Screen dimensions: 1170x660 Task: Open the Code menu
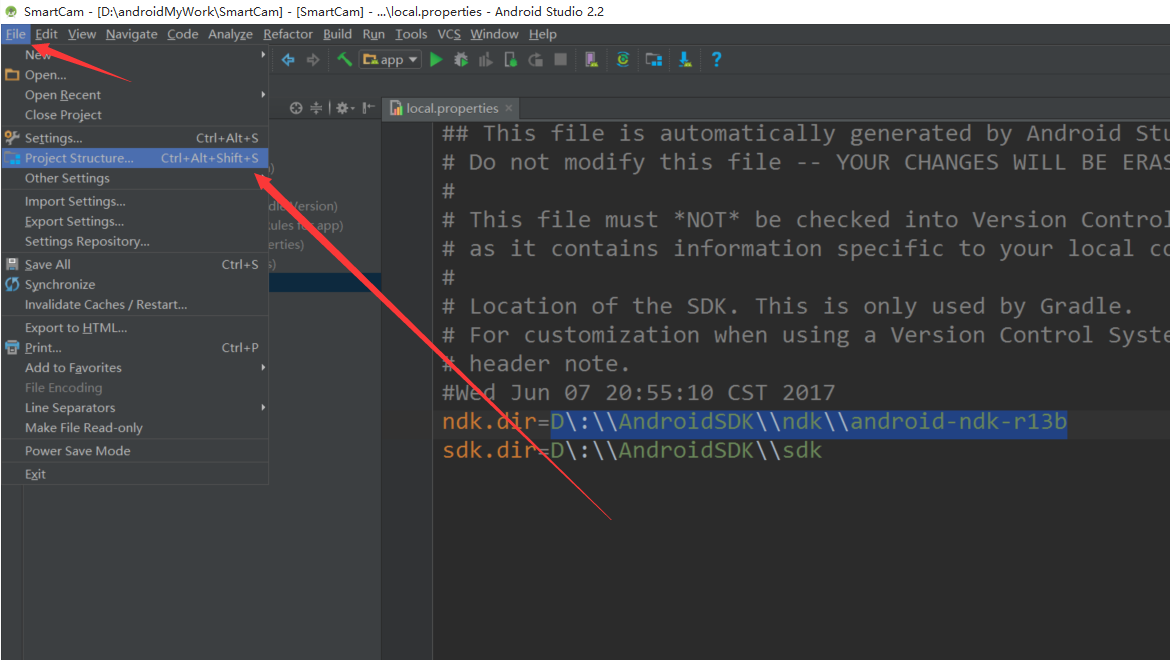coord(183,34)
